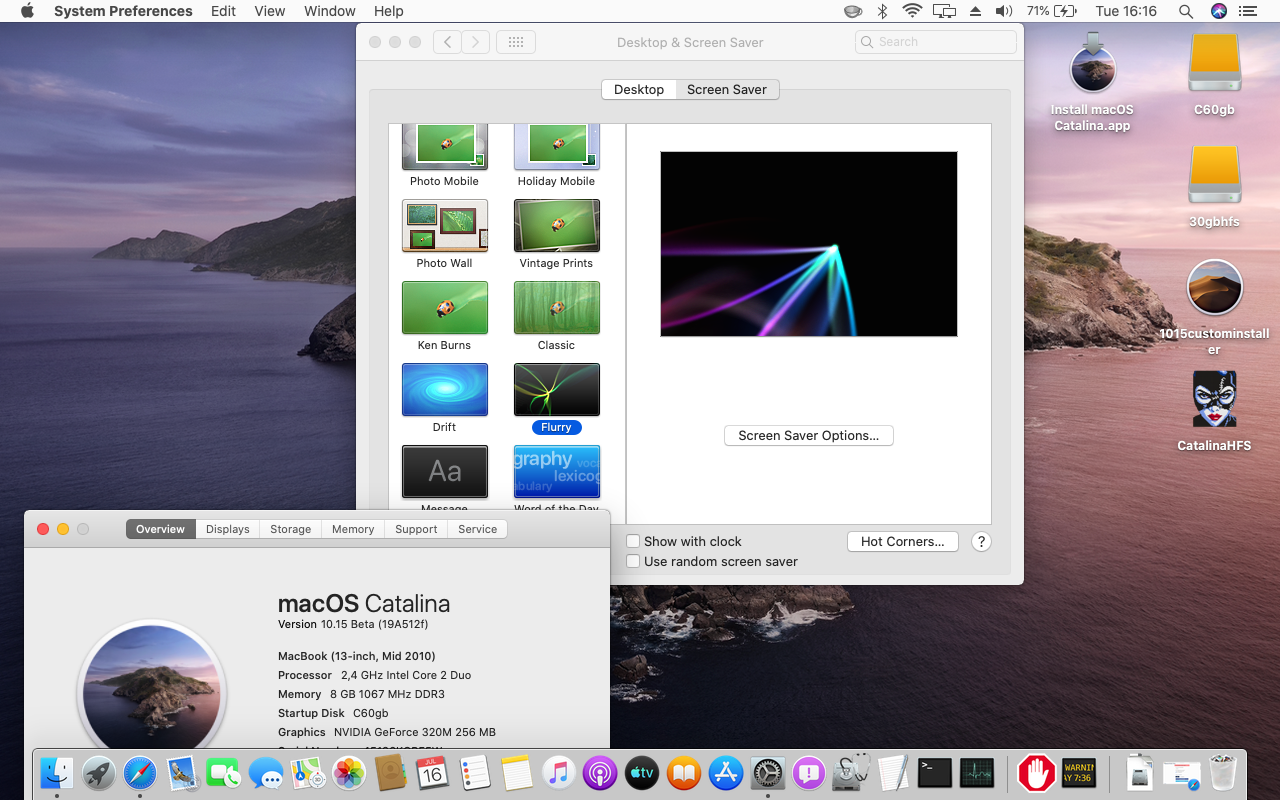Click the display mirroring menu bar icon
The width and height of the screenshot is (1280, 800).
(944, 11)
